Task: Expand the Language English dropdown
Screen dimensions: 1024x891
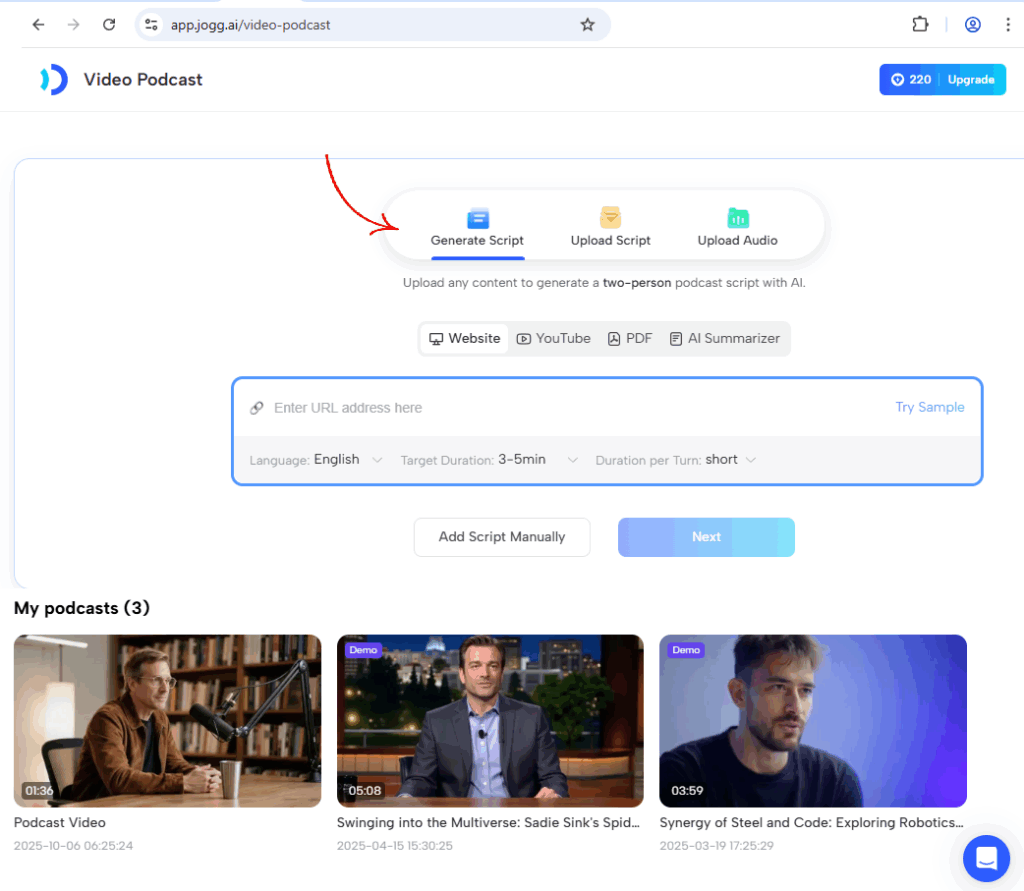Action: click(x=346, y=460)
